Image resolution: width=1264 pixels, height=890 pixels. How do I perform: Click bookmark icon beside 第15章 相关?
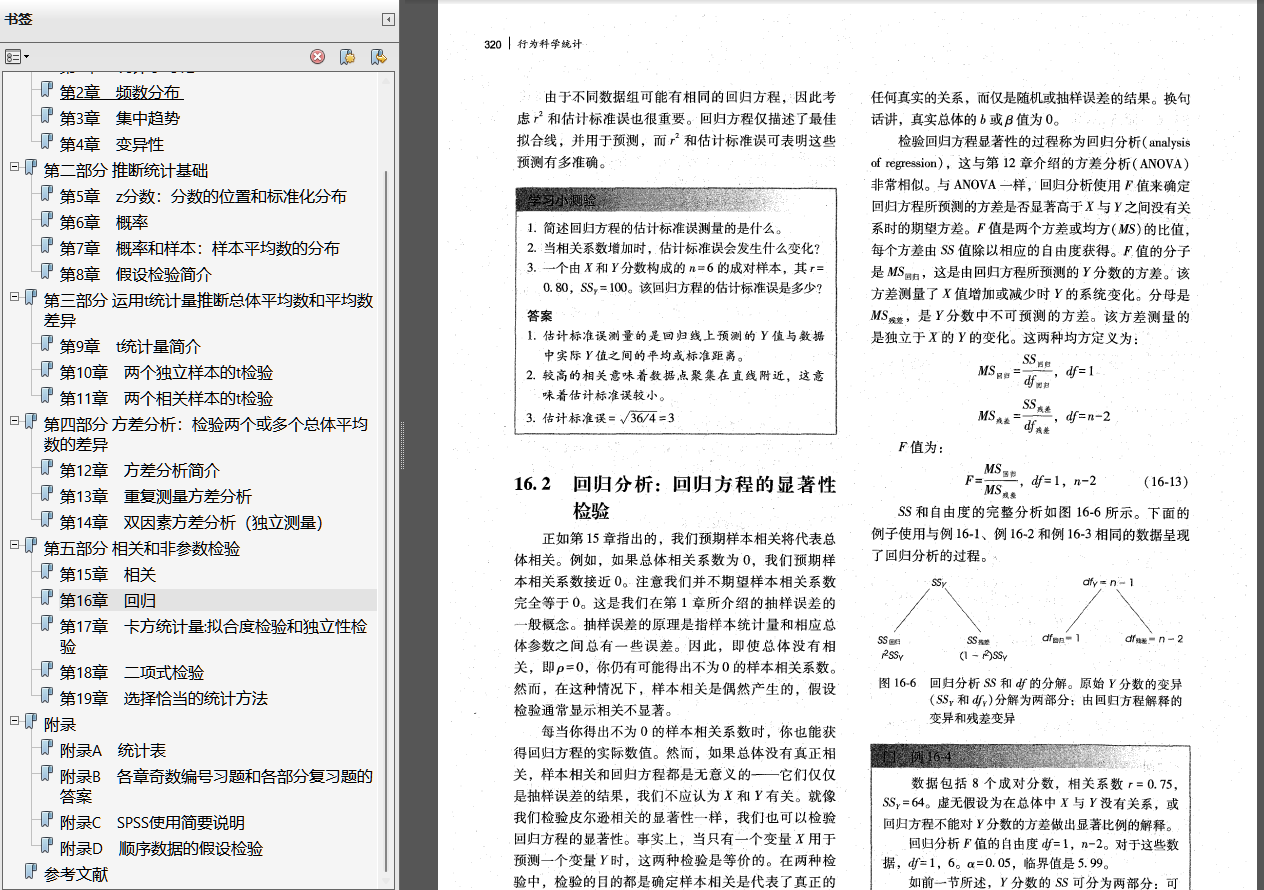(x=47, y=573)
